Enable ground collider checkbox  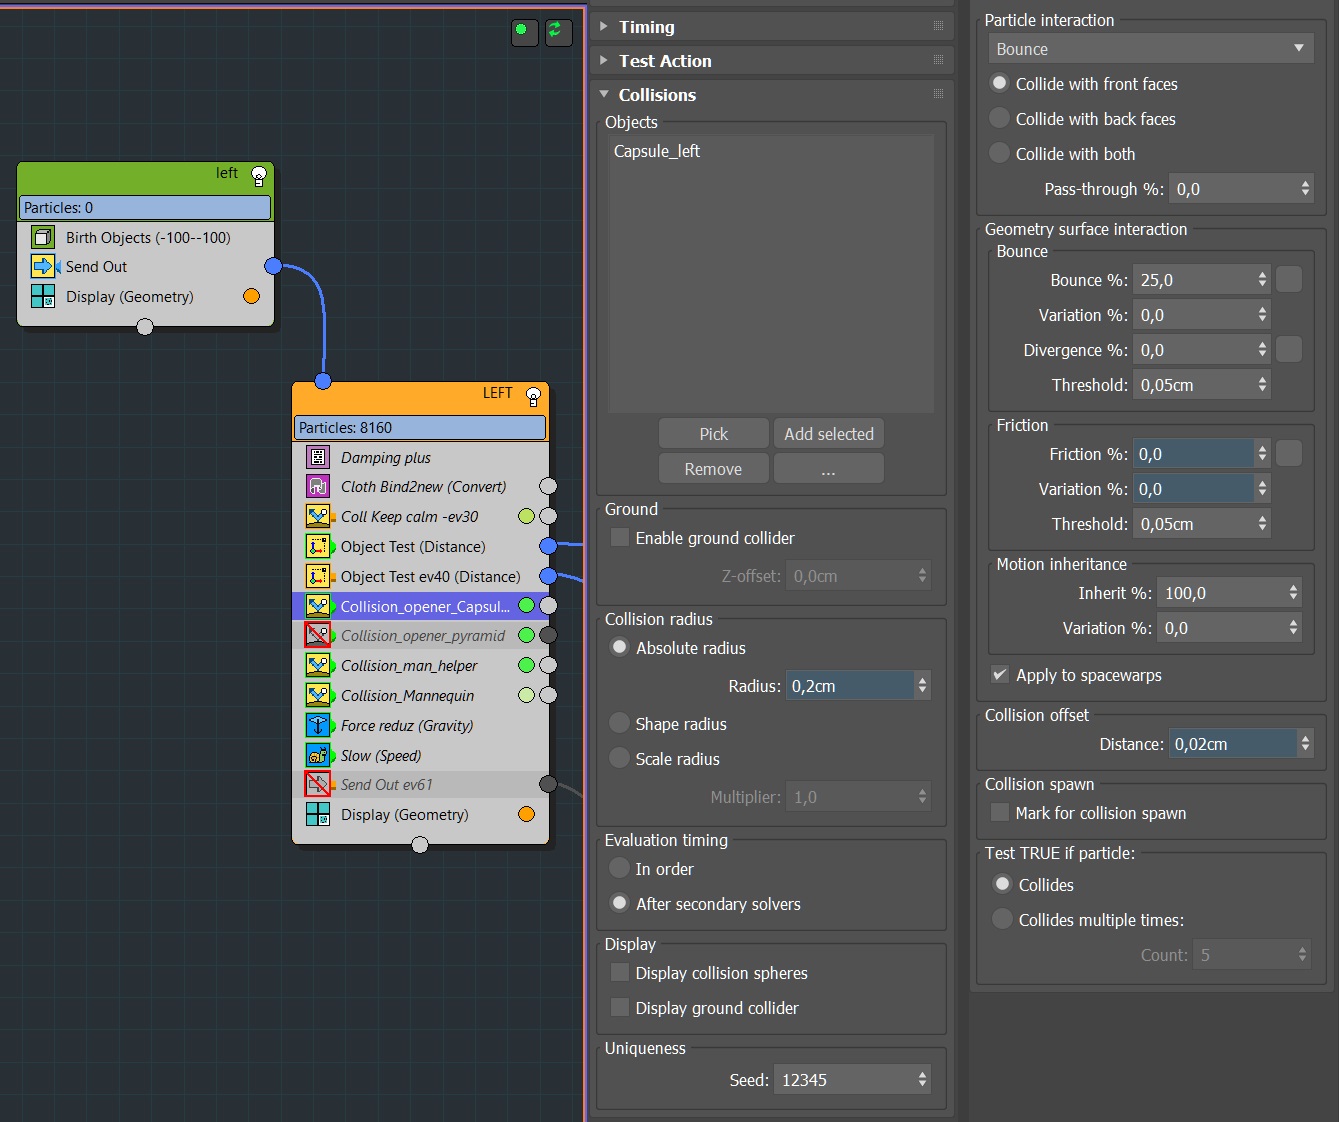(620, 538)
